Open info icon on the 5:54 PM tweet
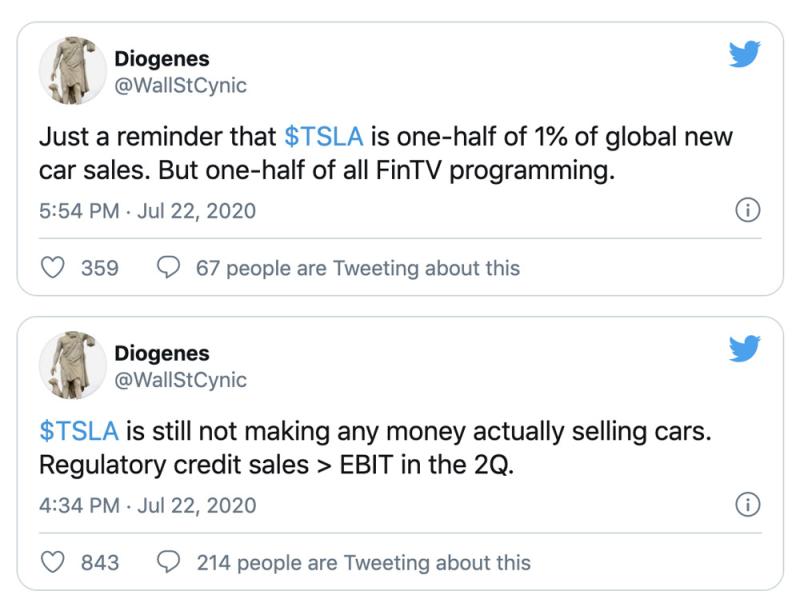The image size is (800, 615). pyautogui.click(x=747, y=211)
